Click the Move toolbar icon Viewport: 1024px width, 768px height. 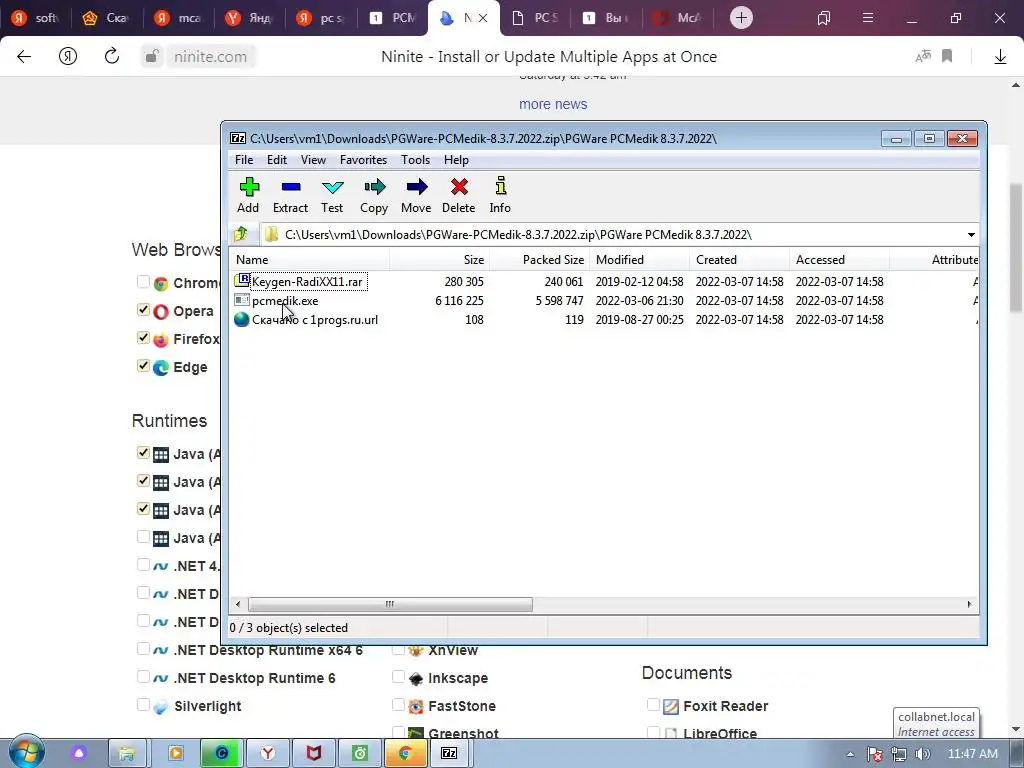coord(416,195)
